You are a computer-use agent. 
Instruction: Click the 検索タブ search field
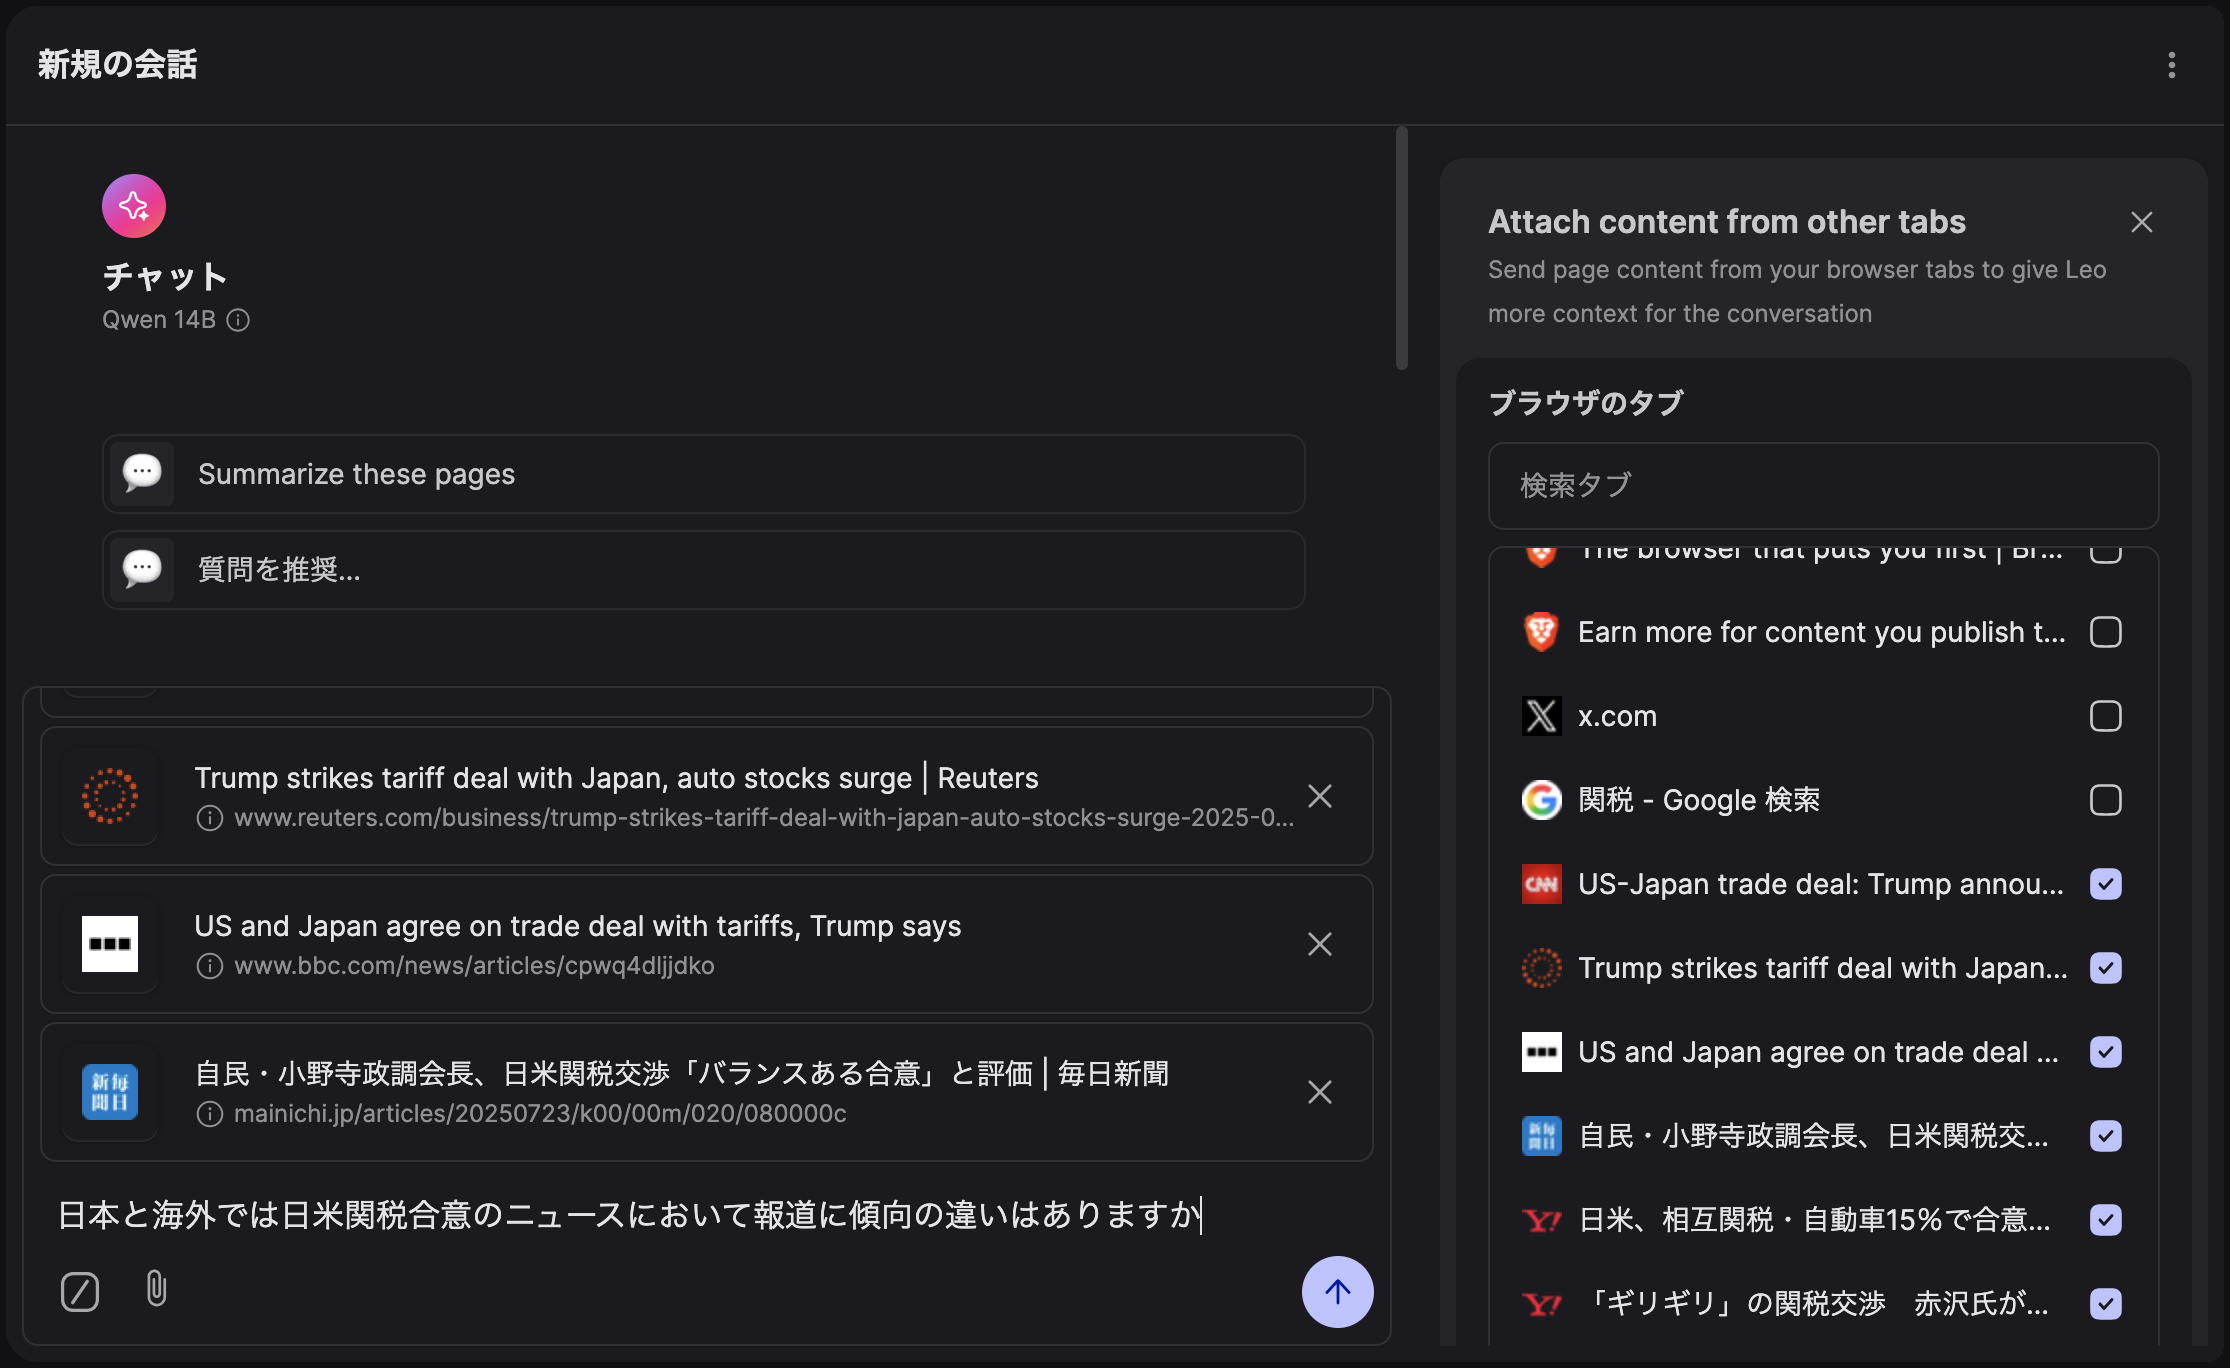point(1822,486)
